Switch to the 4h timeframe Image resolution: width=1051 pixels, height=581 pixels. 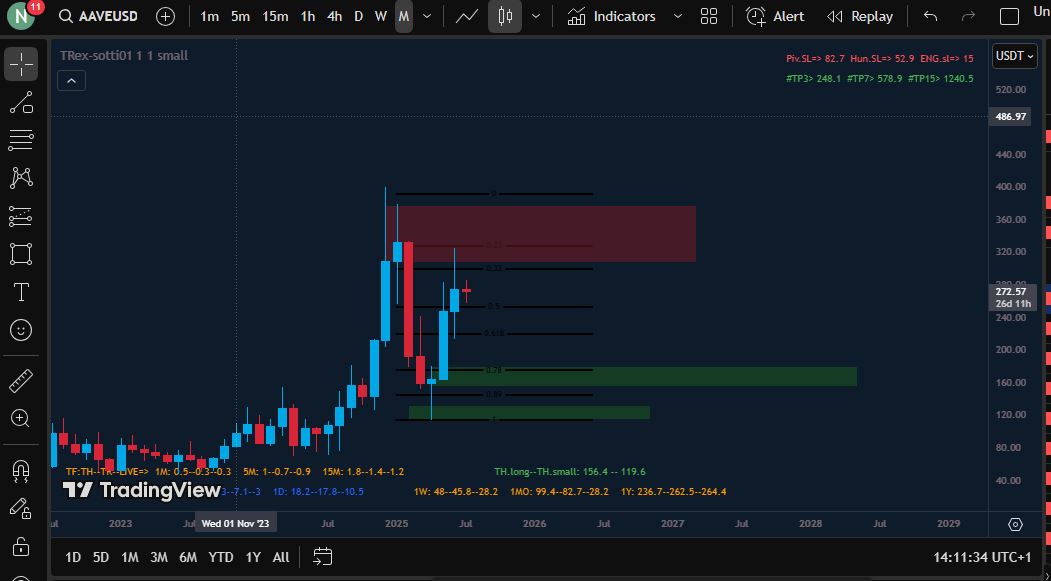pyautogui.click(x=334, y=17)
